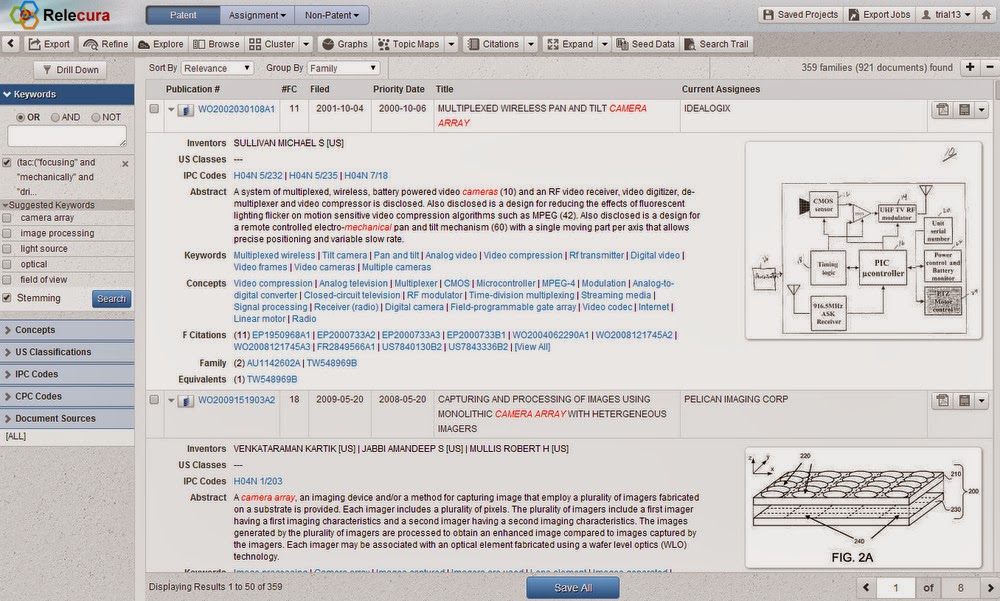The image size is (1000, 601).
Task: Toggle the Stemming checkbox
Action: click(6, 297)
